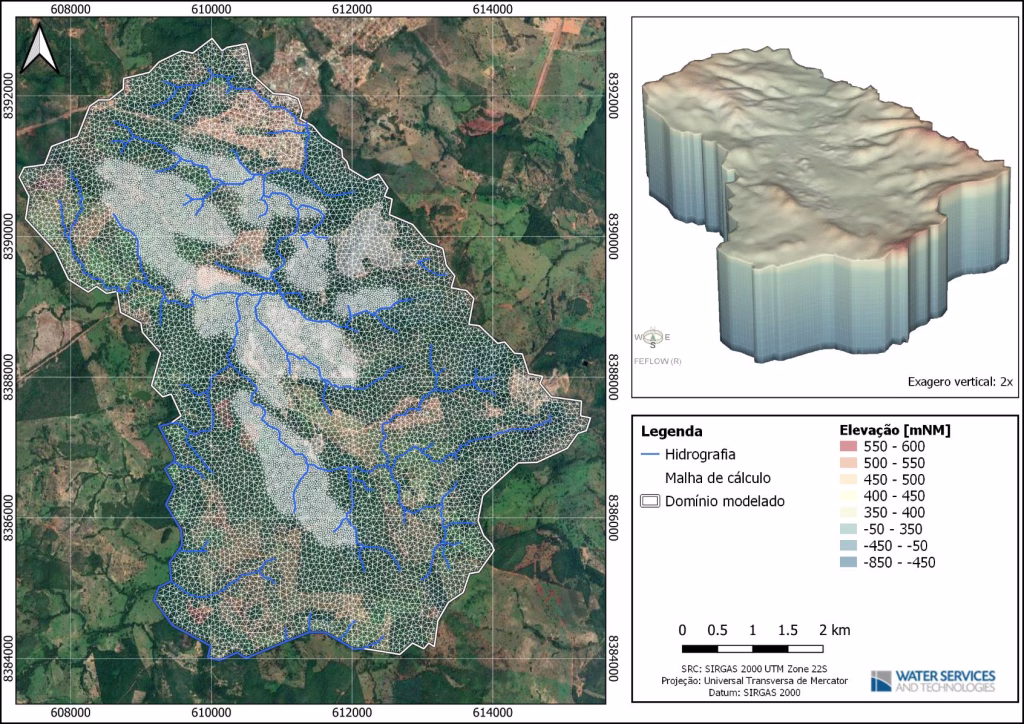Click the Water Services and Technologies logo

pos(933,681)
